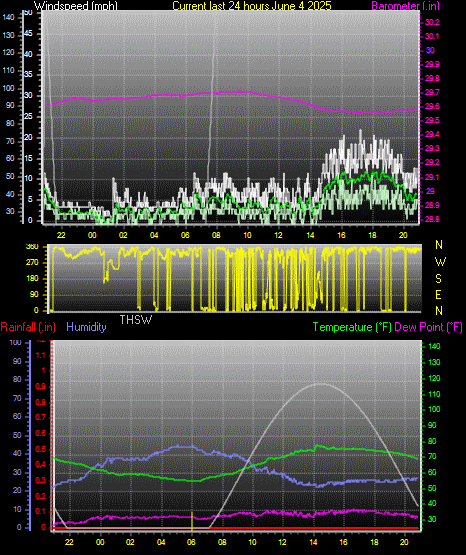Click the Rainfall (.in) legend label

pyautogui.click(x=28, y=327)
